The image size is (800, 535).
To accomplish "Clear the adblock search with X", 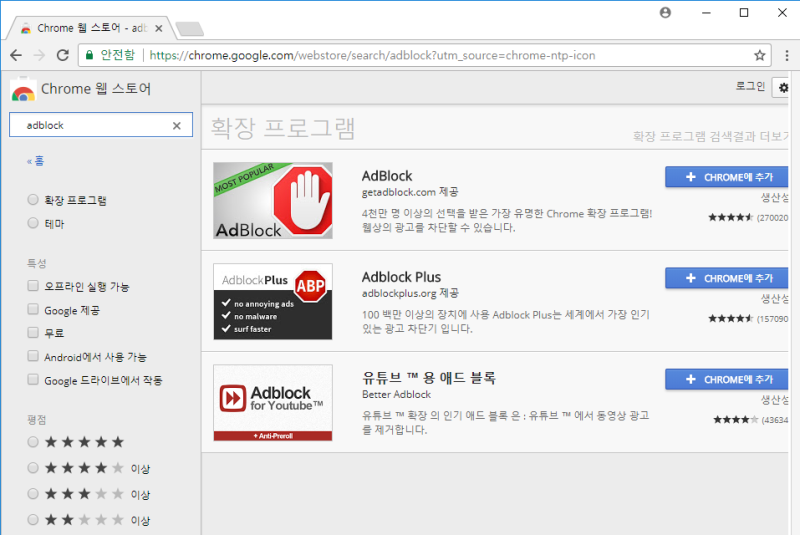I will 177,125.
